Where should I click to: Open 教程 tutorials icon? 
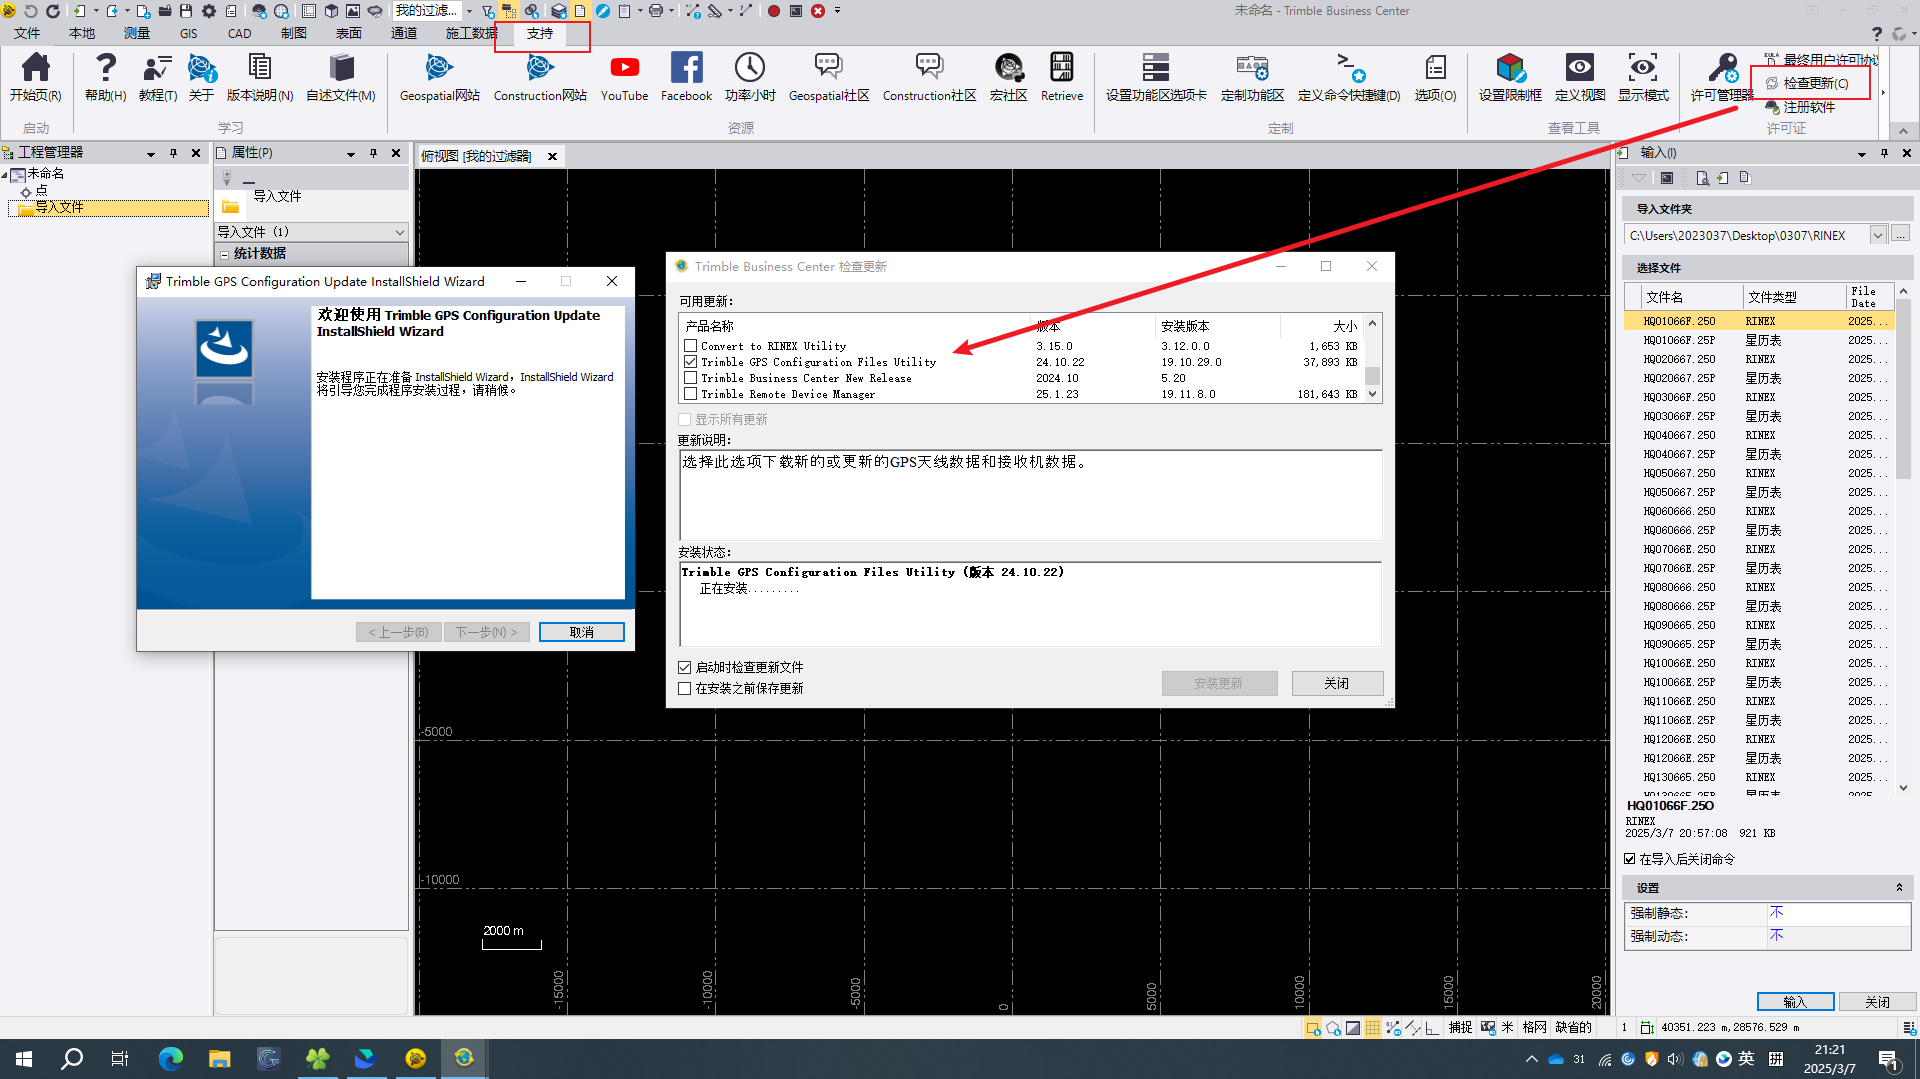coord(157,77)
